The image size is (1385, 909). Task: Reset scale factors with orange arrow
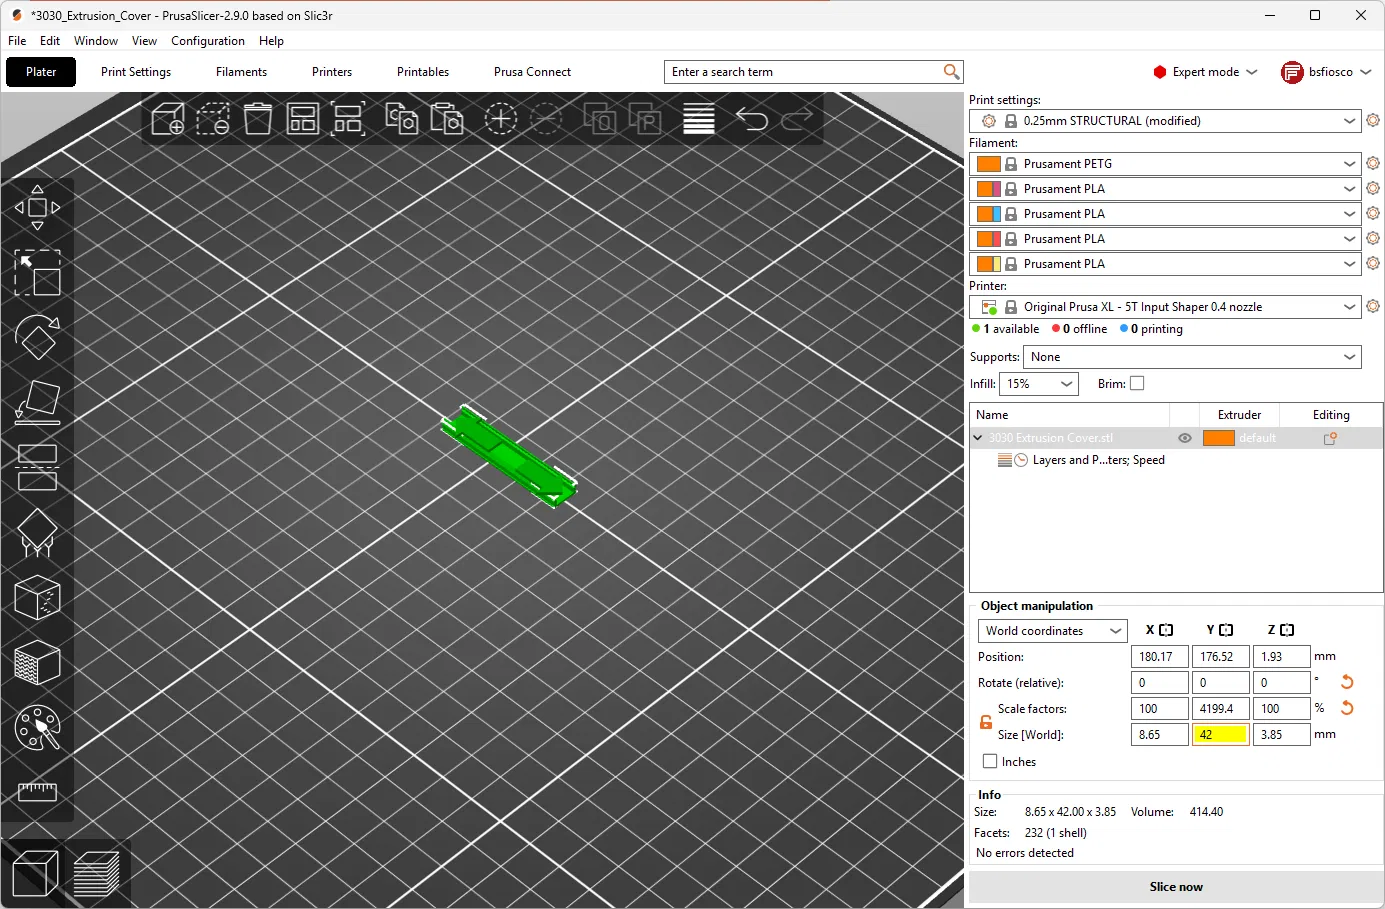[1347, 708]
